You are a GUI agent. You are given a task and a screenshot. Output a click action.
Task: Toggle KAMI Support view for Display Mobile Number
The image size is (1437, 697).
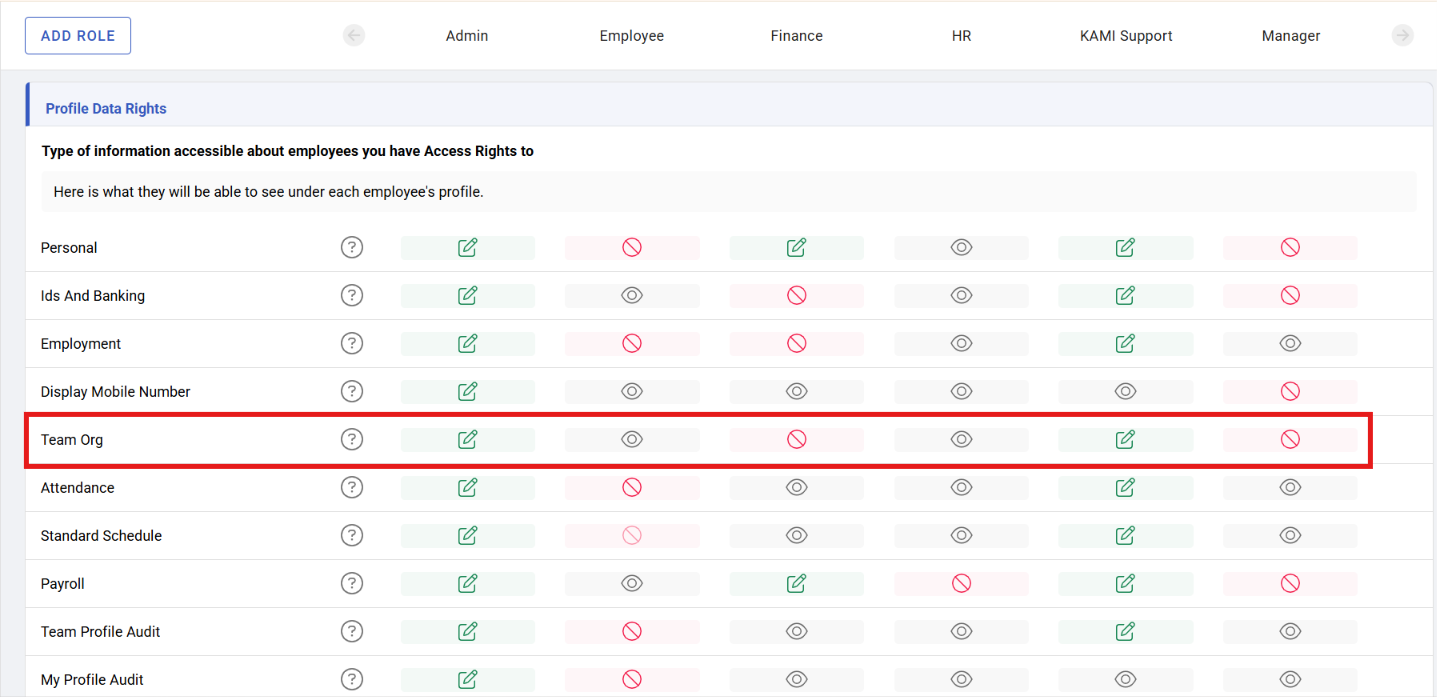(1126, 391)
